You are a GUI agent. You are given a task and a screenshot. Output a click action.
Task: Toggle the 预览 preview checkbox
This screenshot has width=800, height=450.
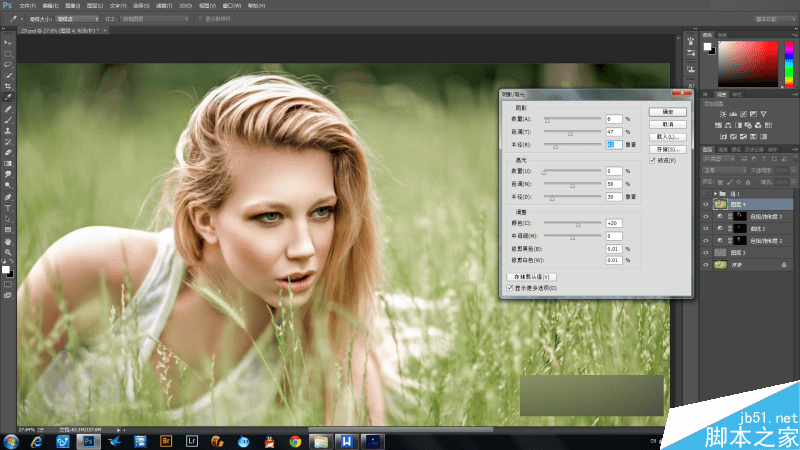(x=653, y=160)
